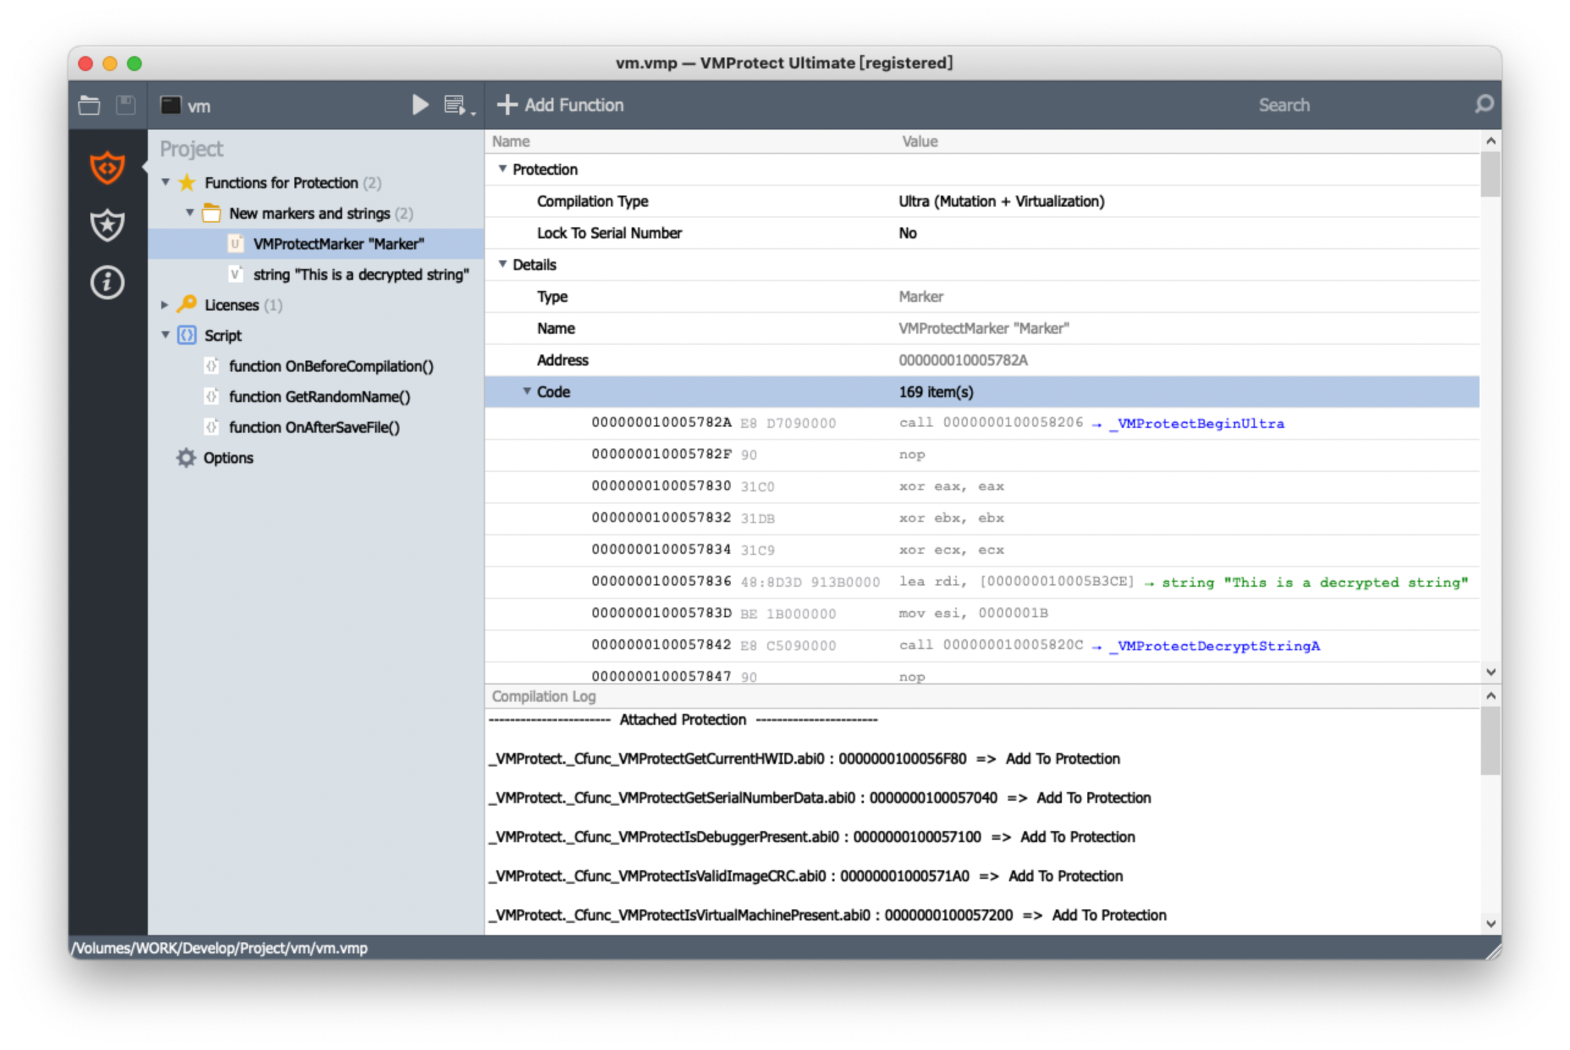
Task: Select the orange Project shield sidebar icon
Action: 107,168
